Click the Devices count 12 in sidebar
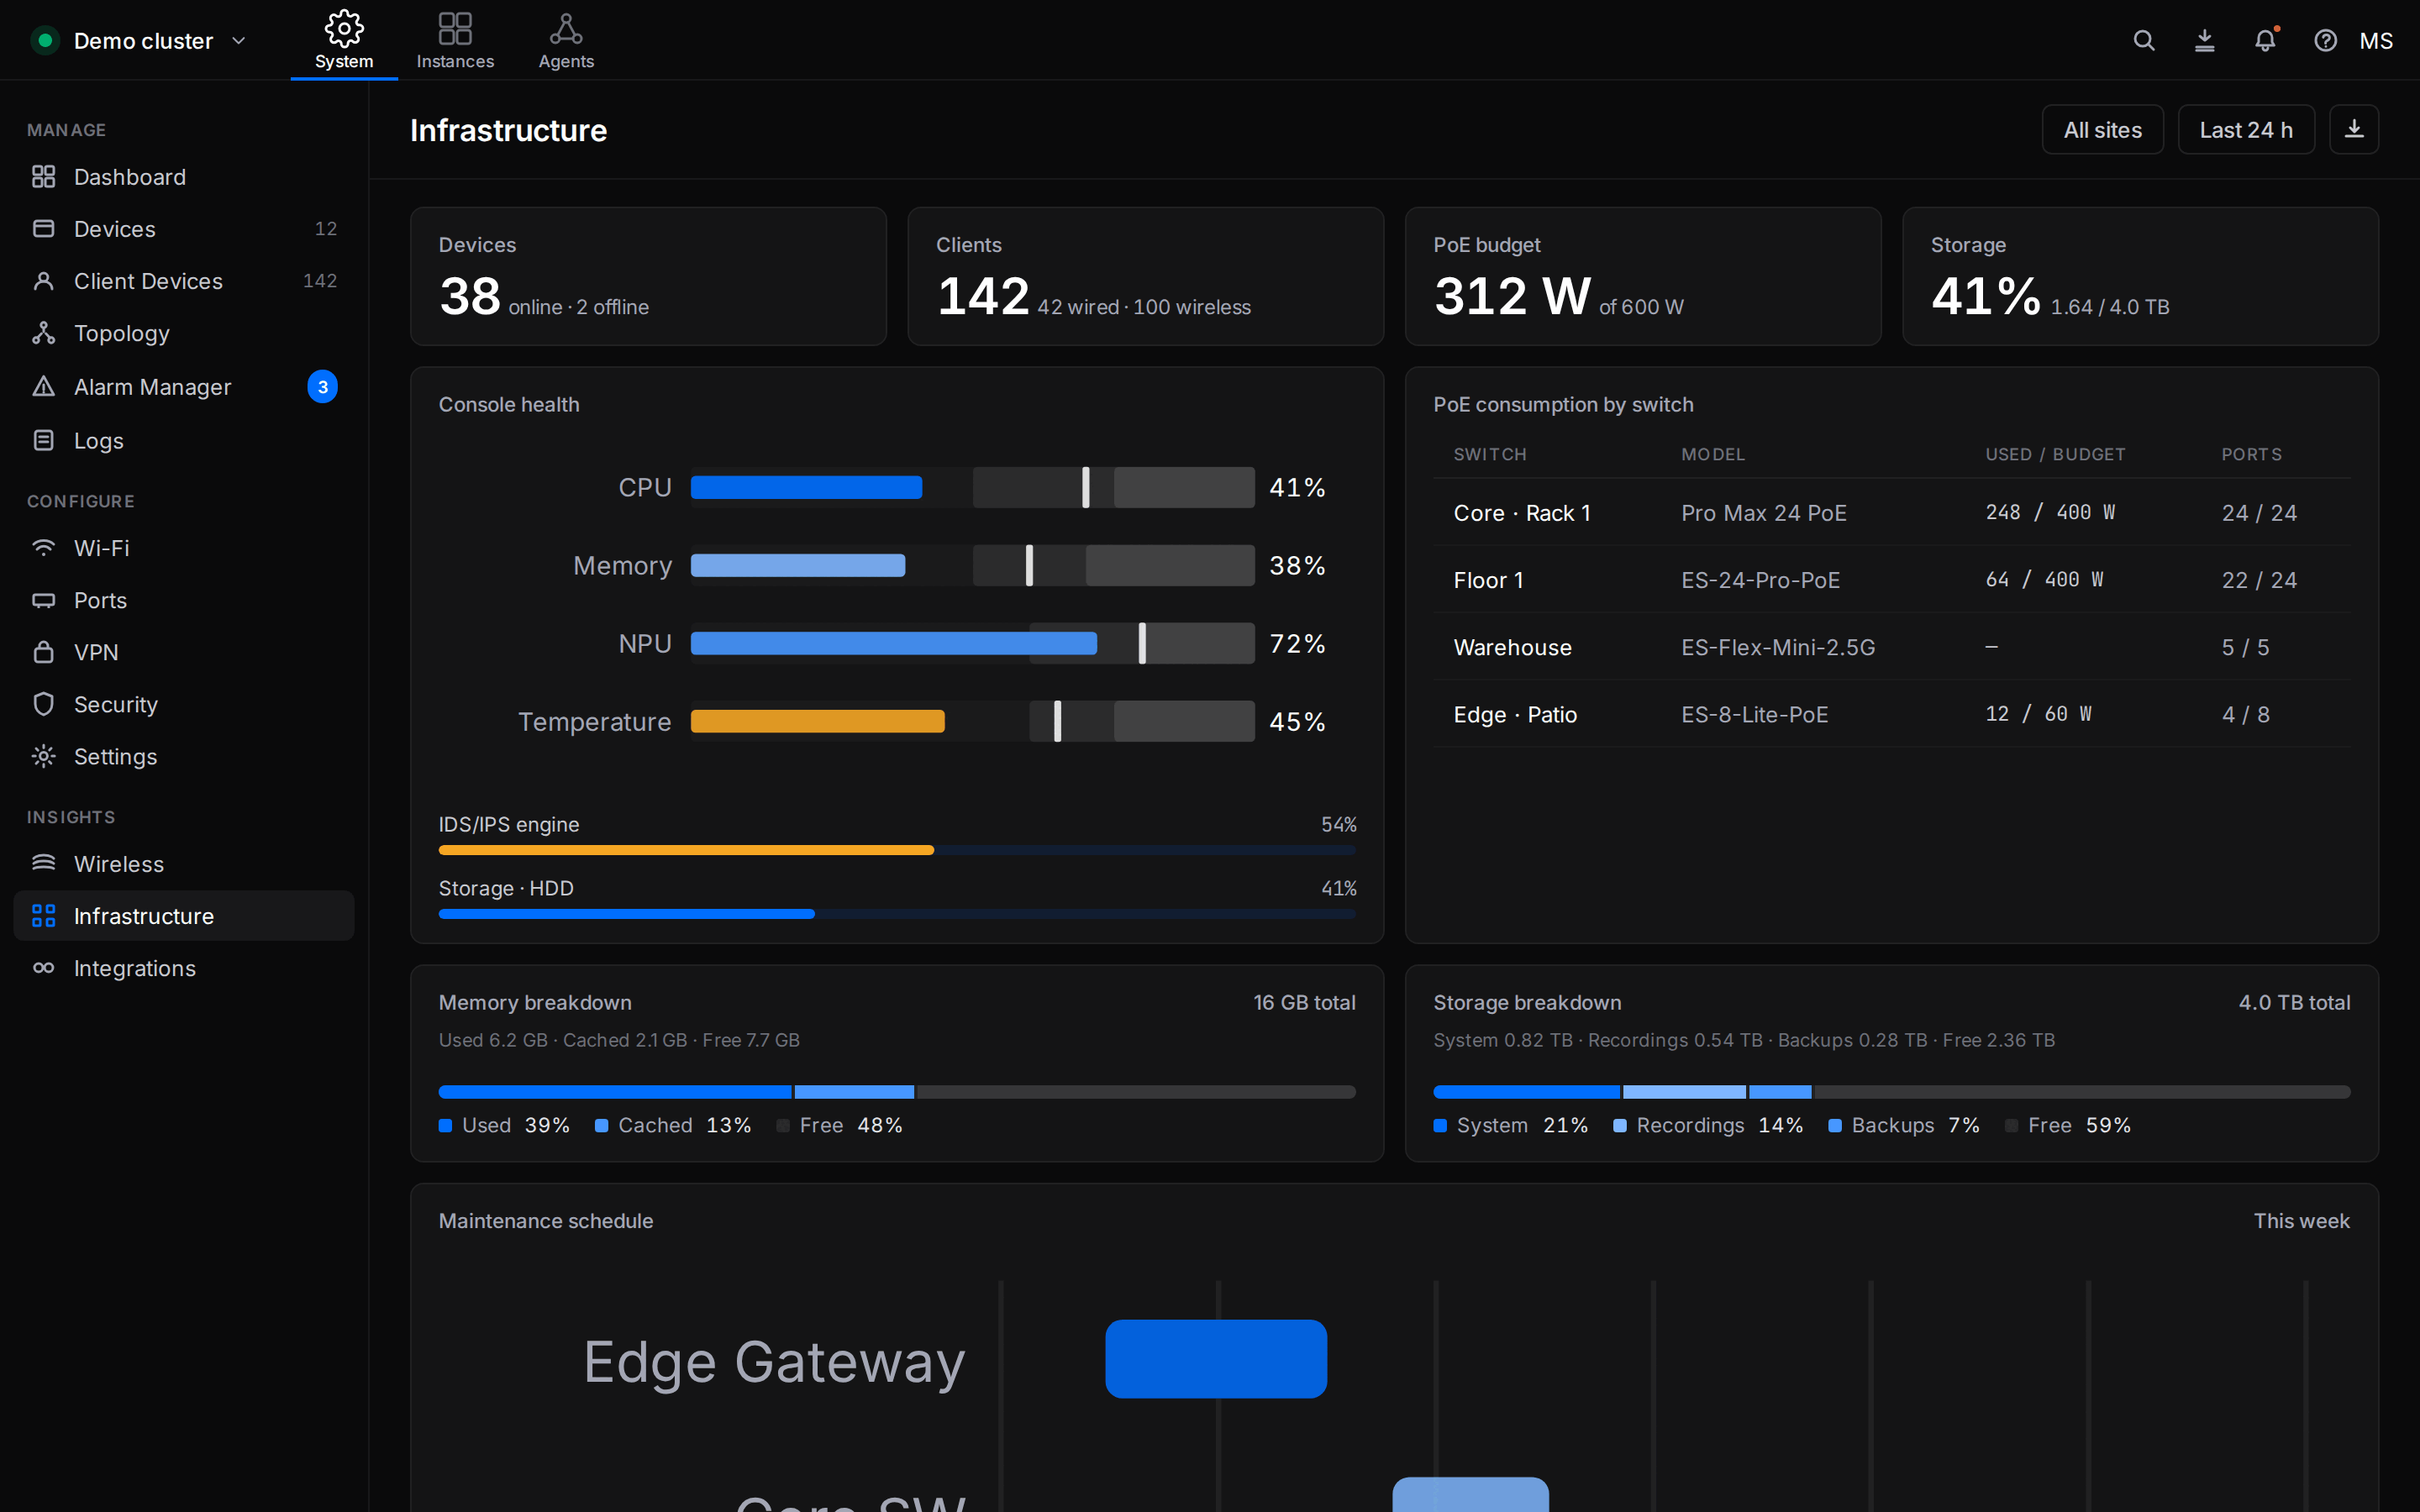The width and height of the screenshot is (2420, 1512). pos(326,229)
